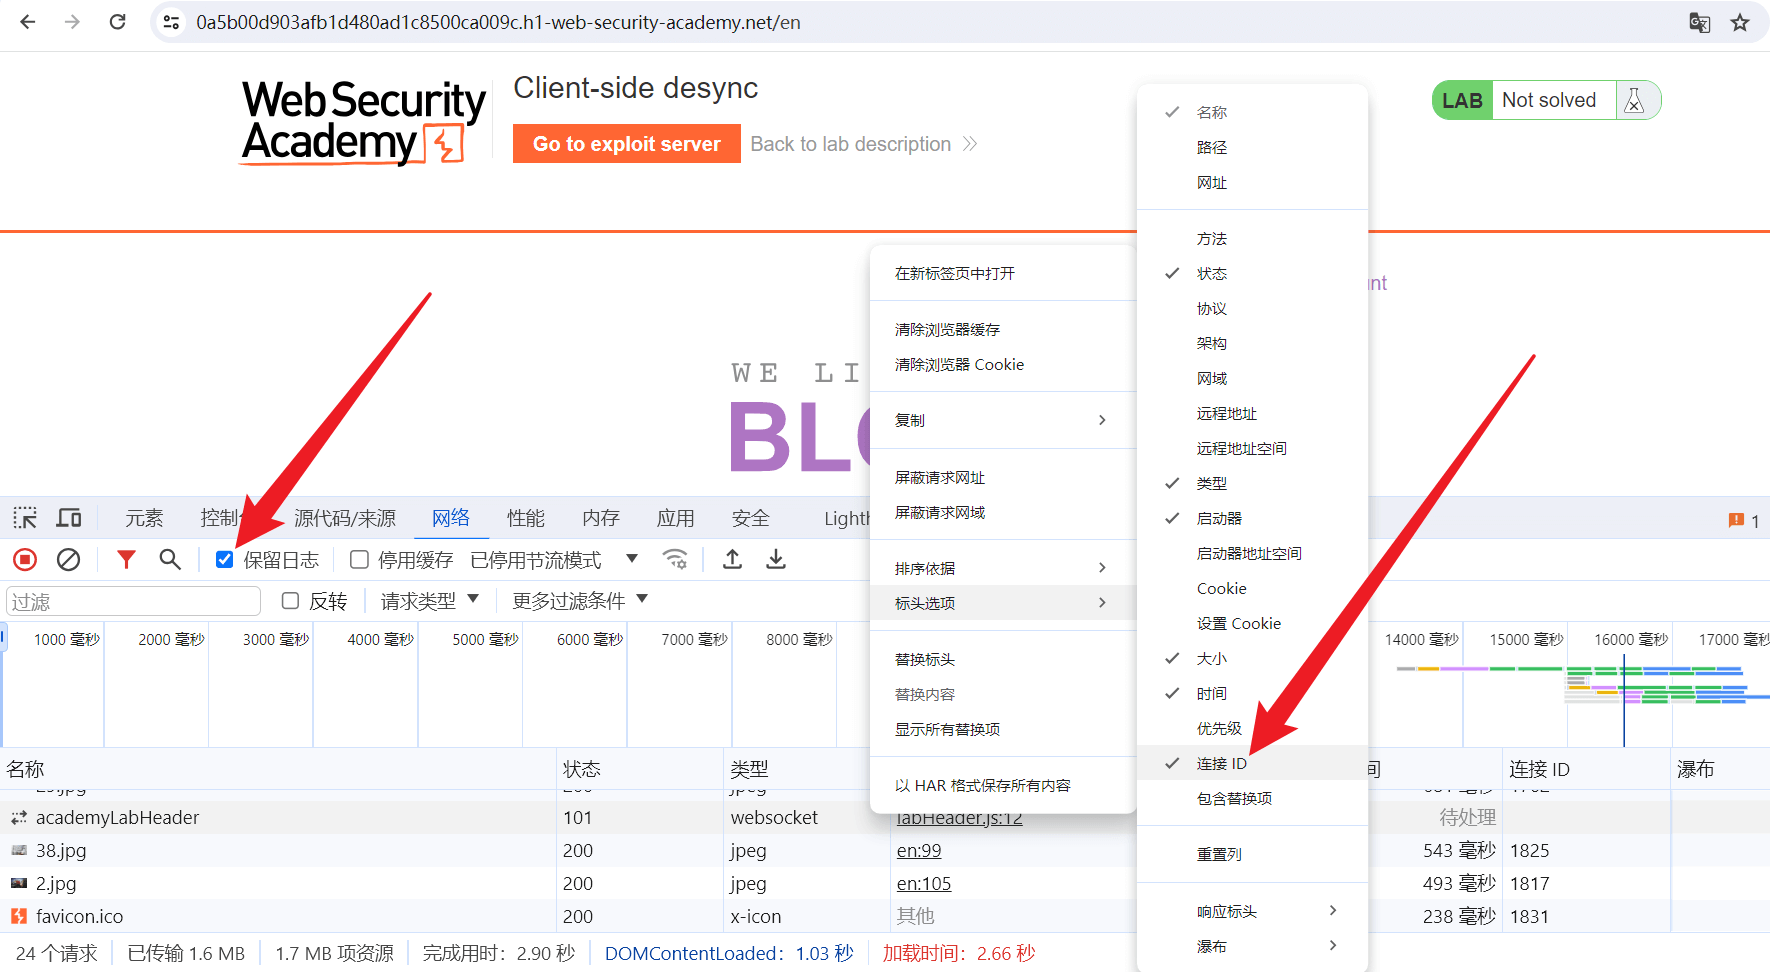The height and width of the screenshot is (972, 1770).
Task: Check the invert (反转) filter checkbox
Action: click(x=290, y=601)
